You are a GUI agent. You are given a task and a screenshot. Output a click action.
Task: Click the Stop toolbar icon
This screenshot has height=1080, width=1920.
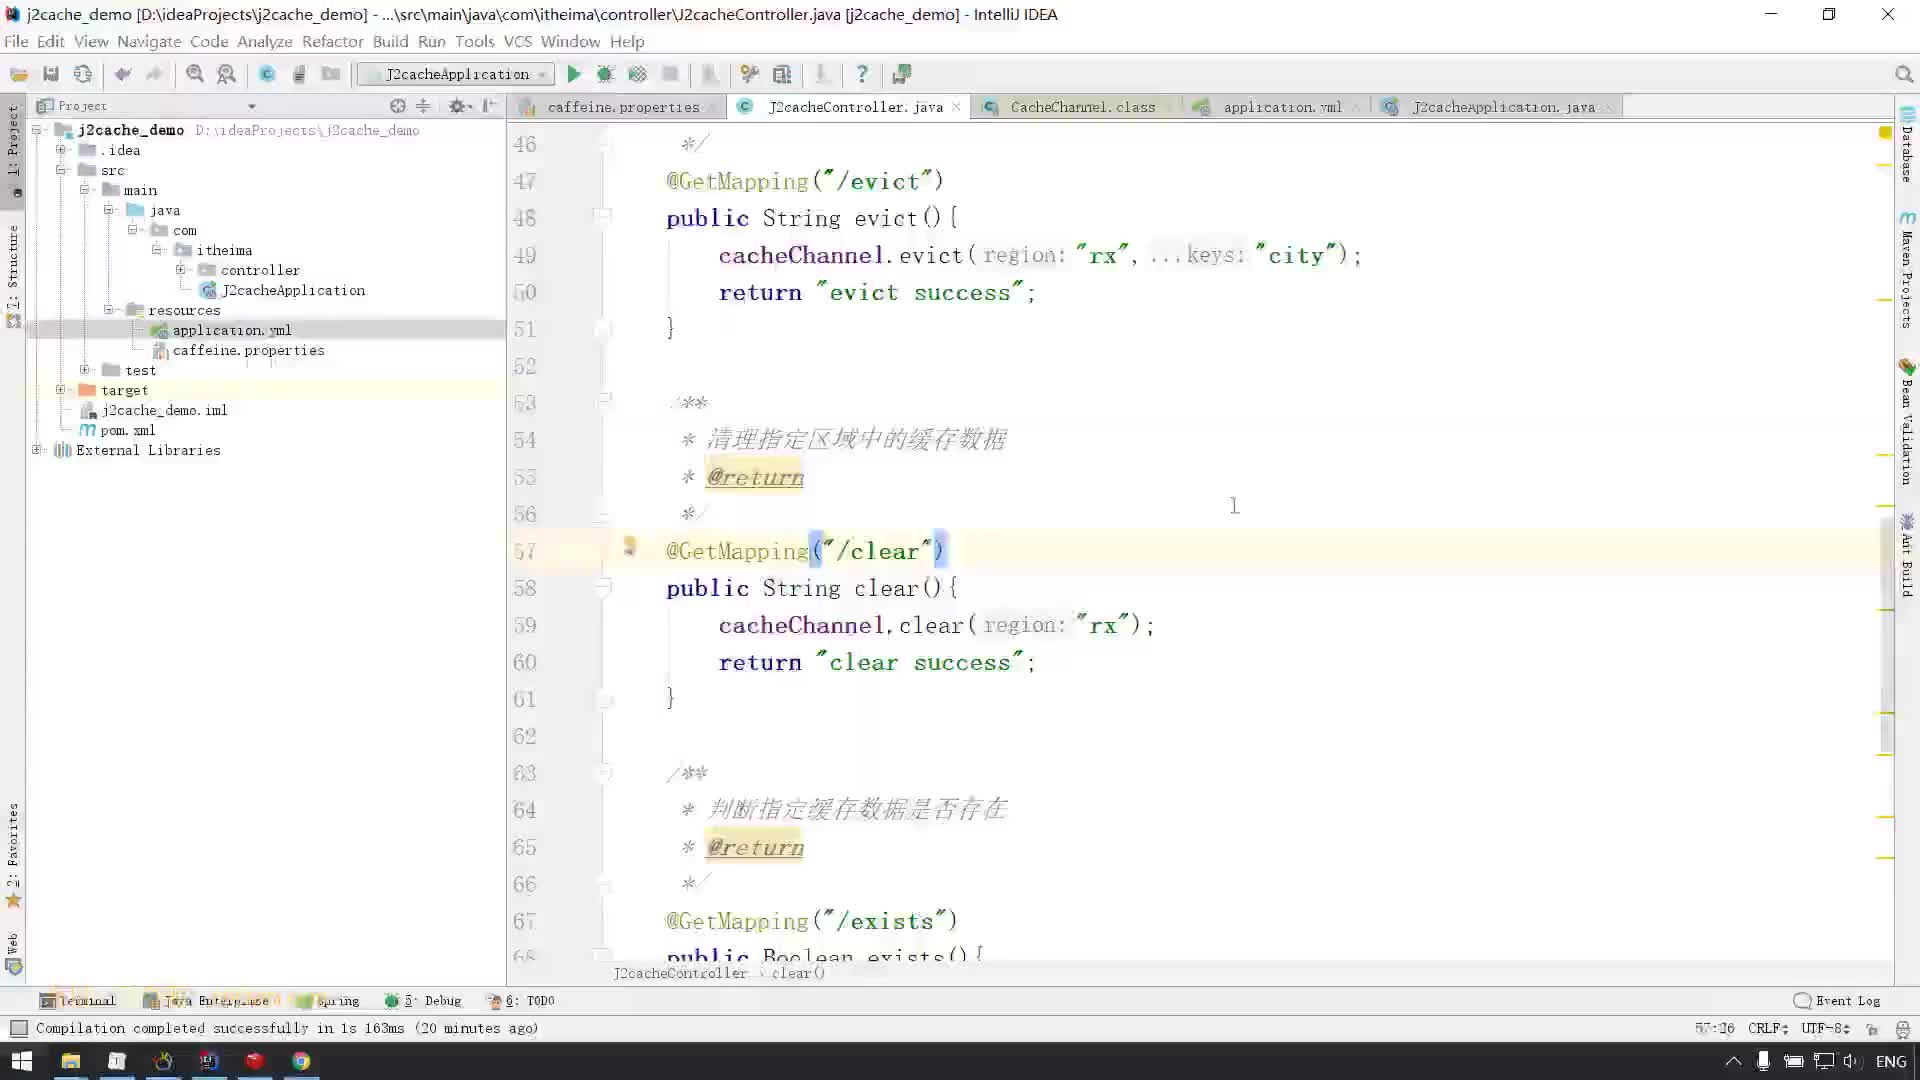670,74
